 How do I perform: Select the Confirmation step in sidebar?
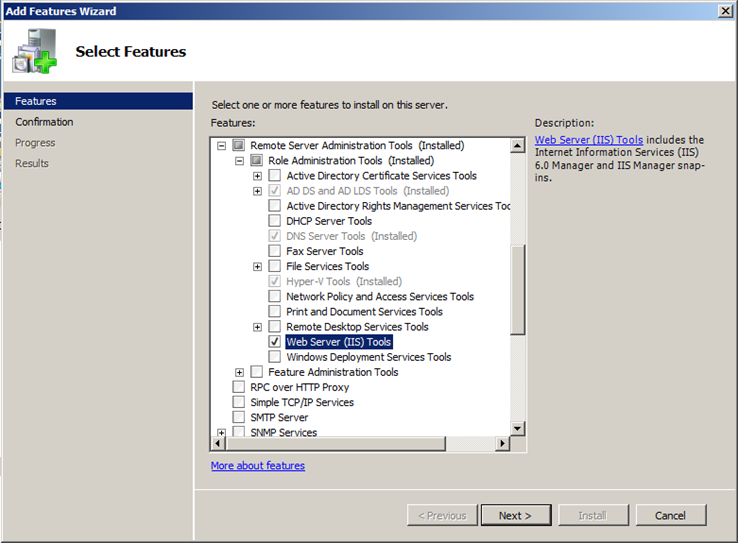(44, 122)
